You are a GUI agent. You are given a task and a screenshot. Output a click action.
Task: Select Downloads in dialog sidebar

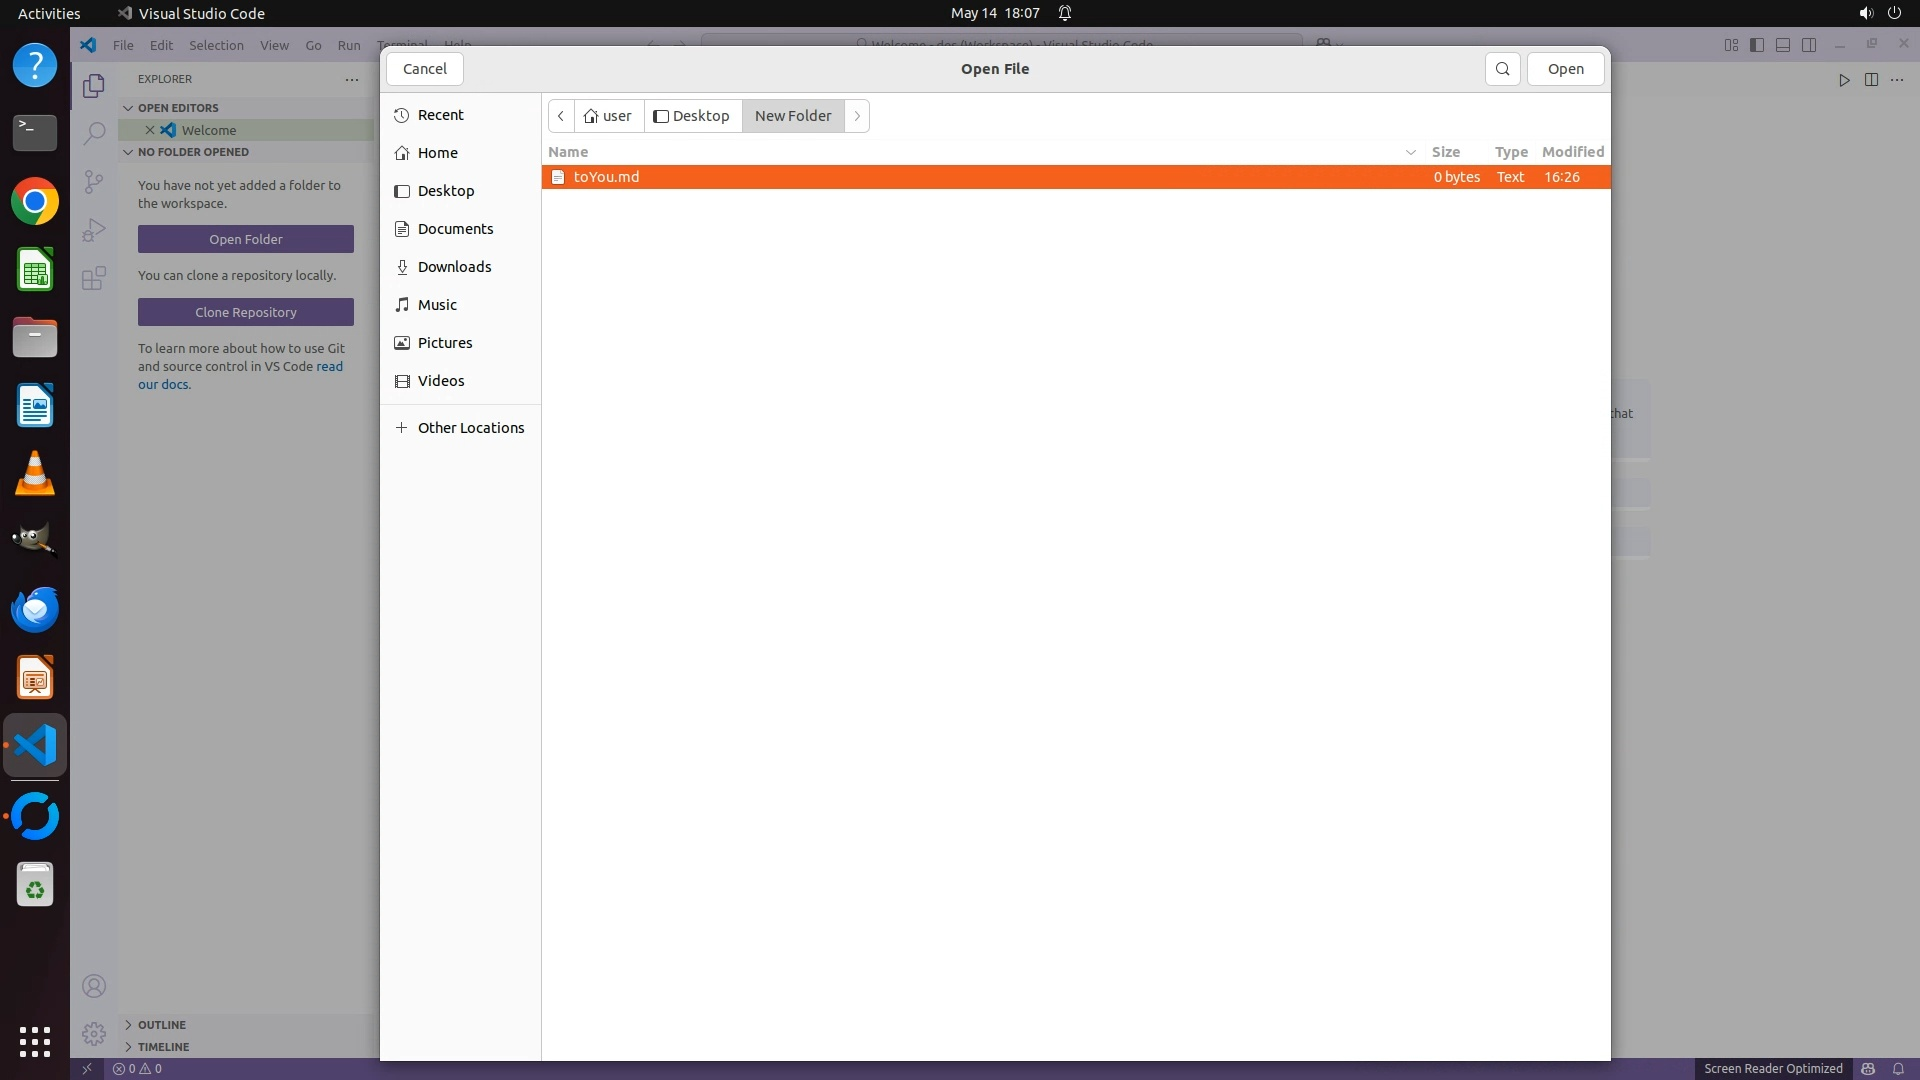pyautogui.click(x=454, y=267)
